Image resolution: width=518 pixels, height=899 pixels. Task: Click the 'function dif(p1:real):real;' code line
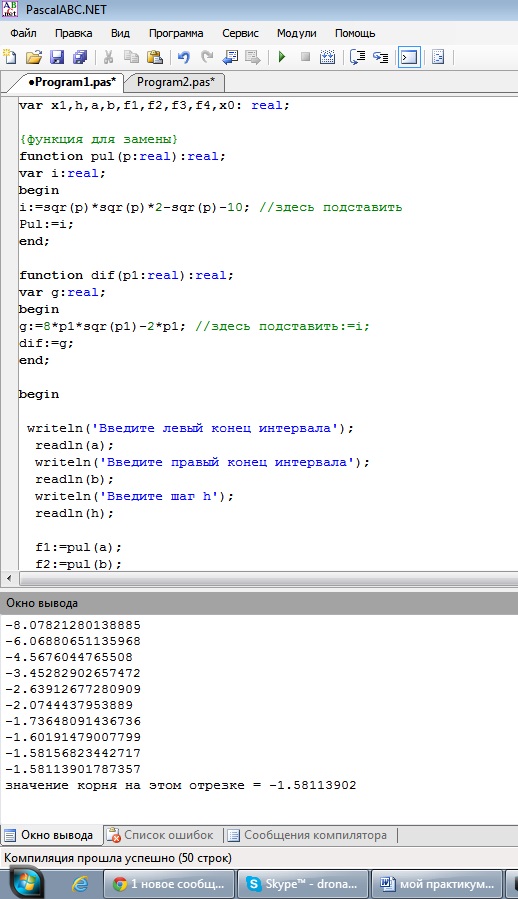[126, 275]
